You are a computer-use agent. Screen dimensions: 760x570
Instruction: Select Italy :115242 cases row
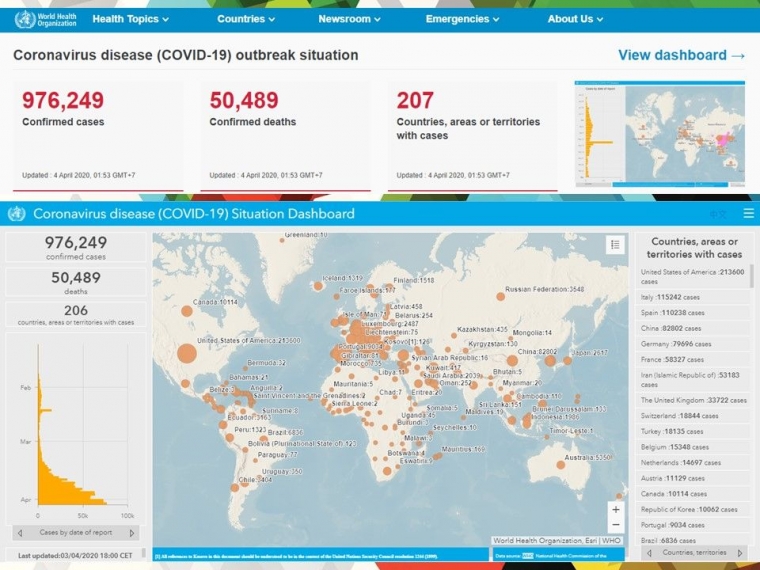pyautogui.click(x=692, y=297)
